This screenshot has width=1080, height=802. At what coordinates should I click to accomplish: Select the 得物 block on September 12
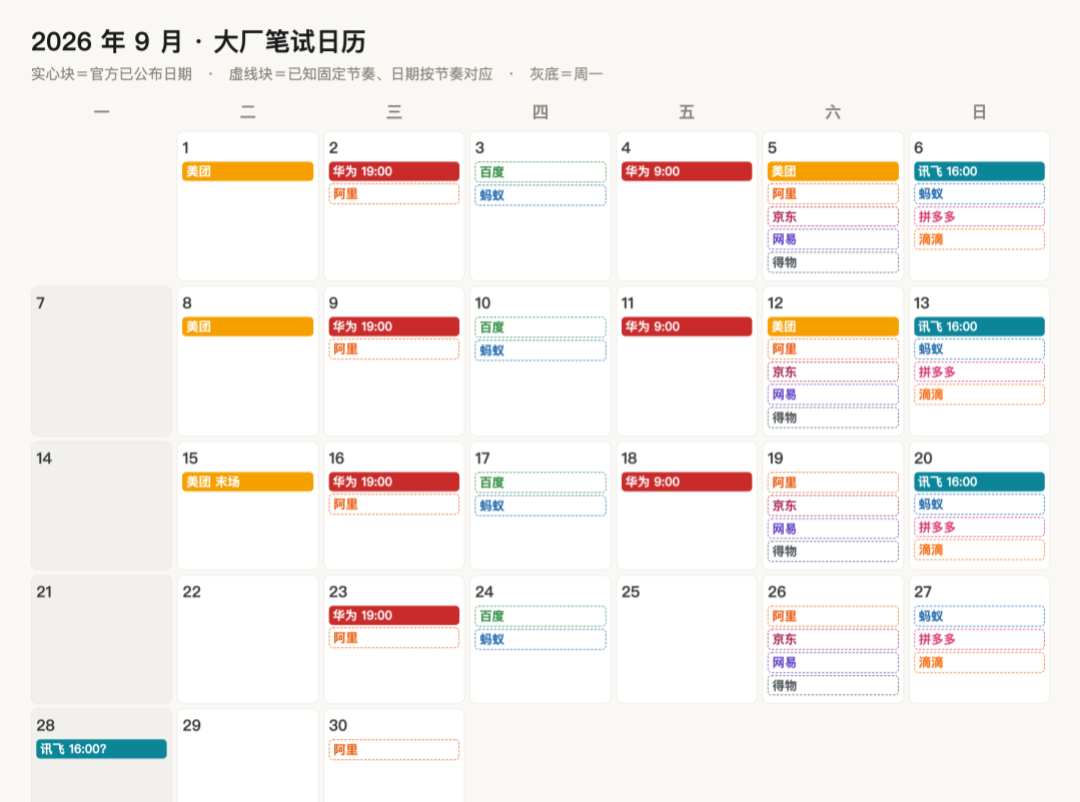pyautogui.click(x=833, y=418)
